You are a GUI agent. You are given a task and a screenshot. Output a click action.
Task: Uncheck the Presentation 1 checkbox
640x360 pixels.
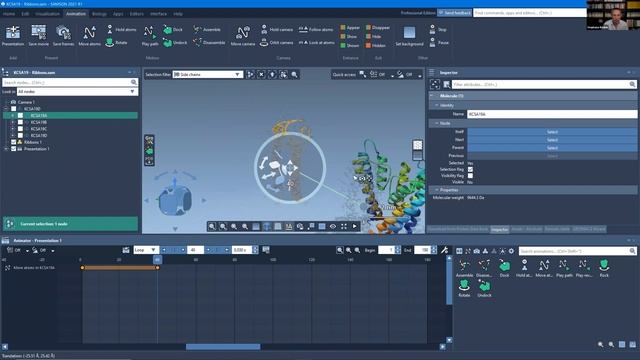(x=13, y=149)
